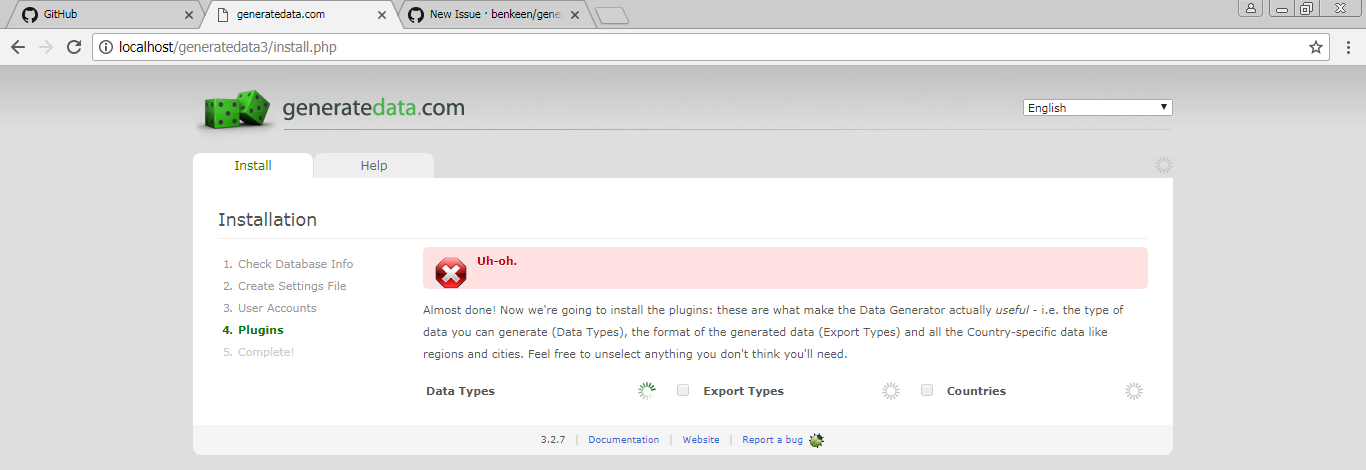
Task: Reload the current page
Action: 74,47
